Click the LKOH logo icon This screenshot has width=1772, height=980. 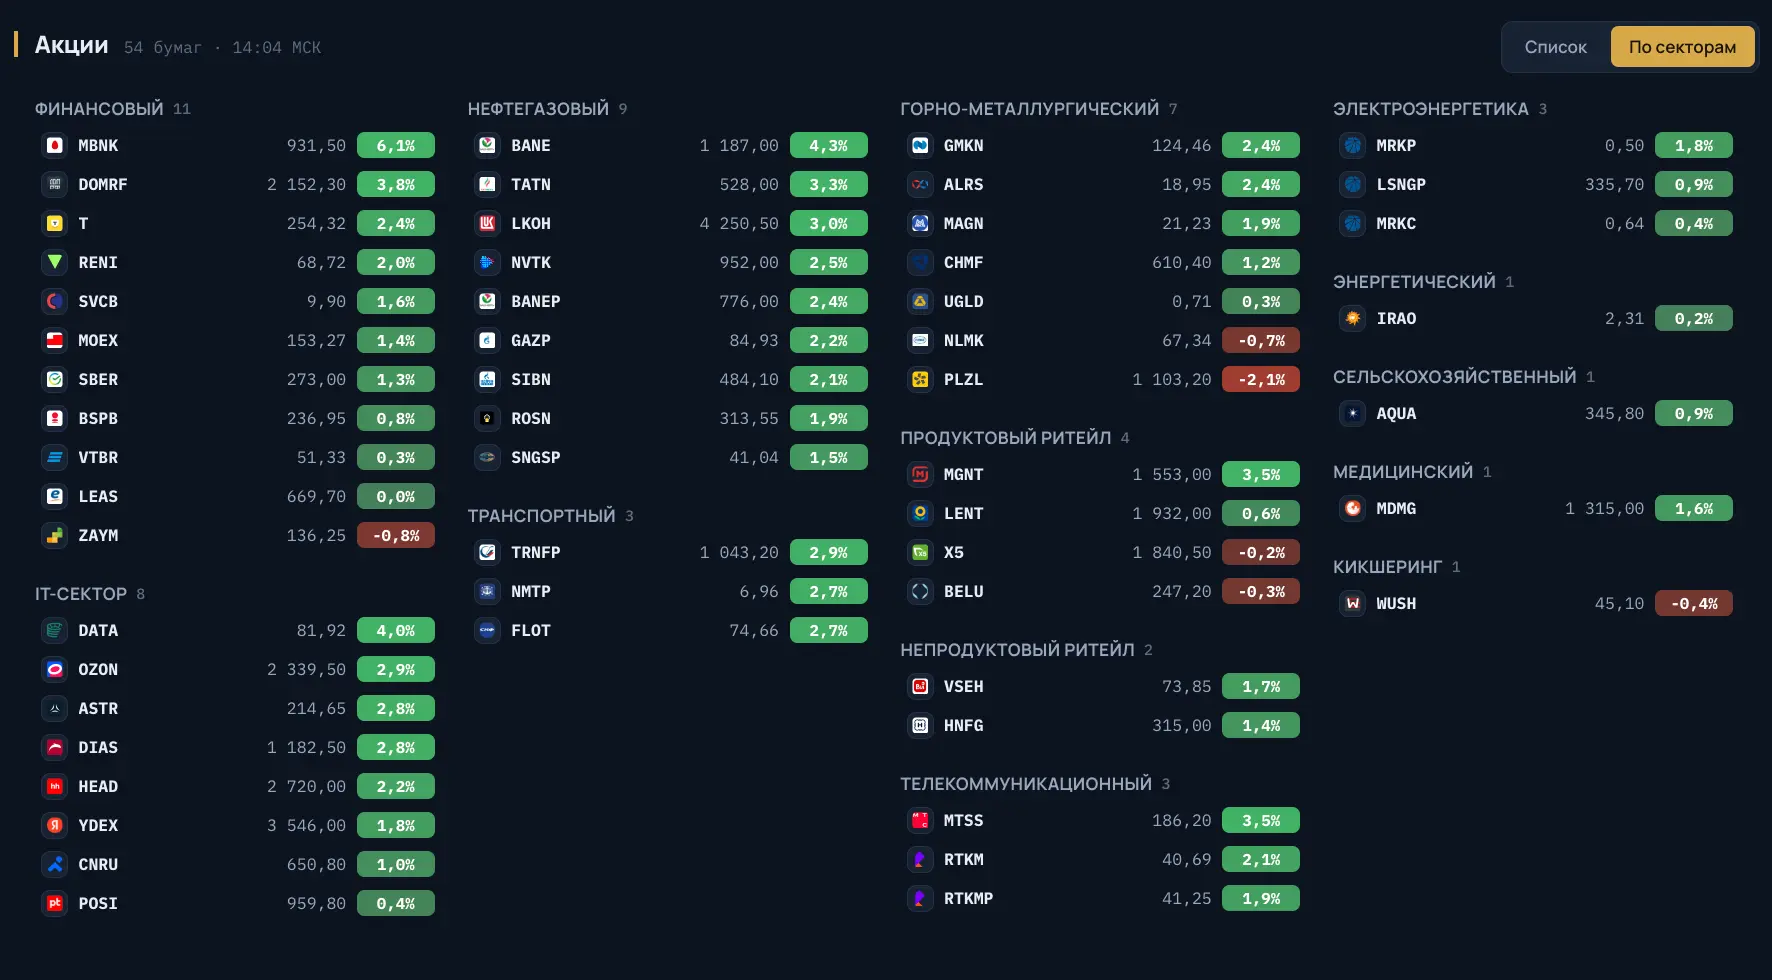tap(487, 224)
